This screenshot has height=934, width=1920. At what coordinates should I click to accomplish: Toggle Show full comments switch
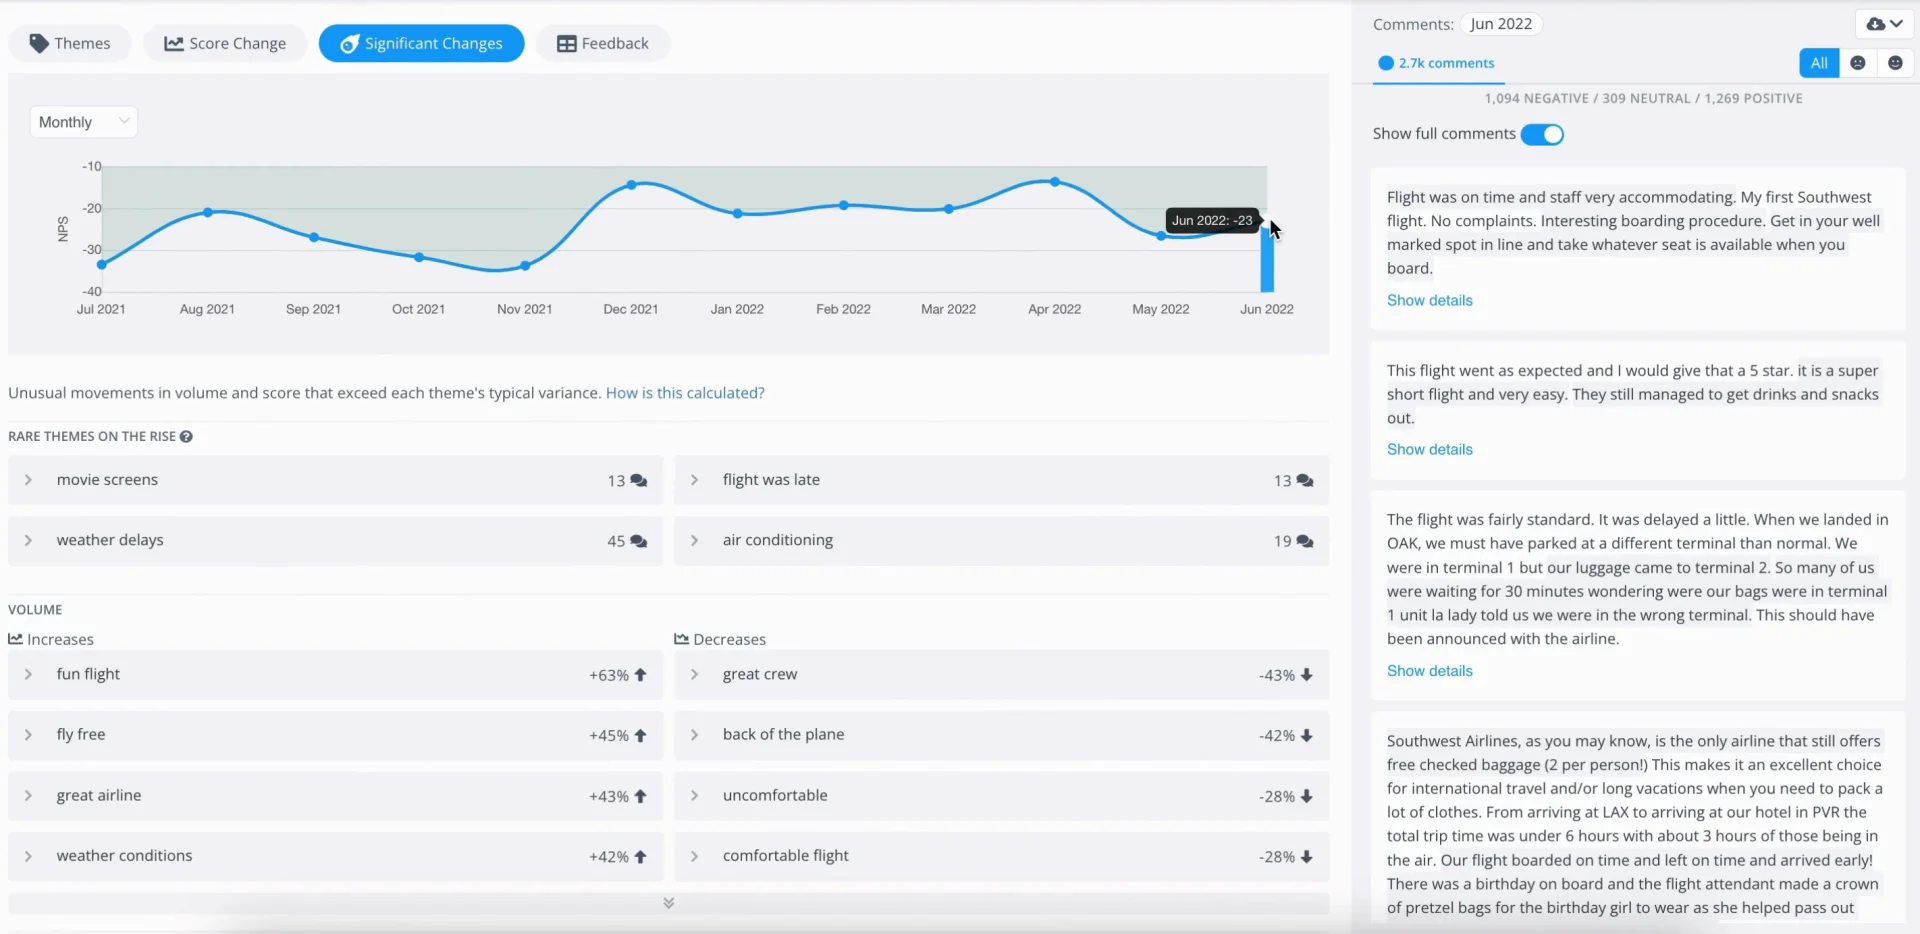pyautogui.click(x=1542, y=134)
